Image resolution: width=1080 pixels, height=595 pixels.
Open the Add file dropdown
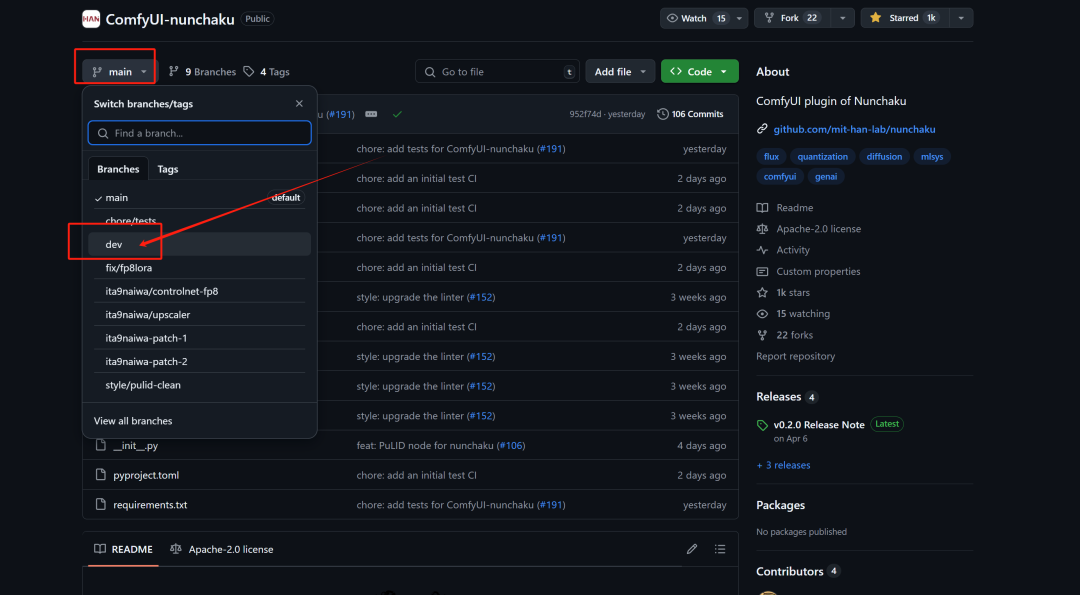[x=620, y=72]
